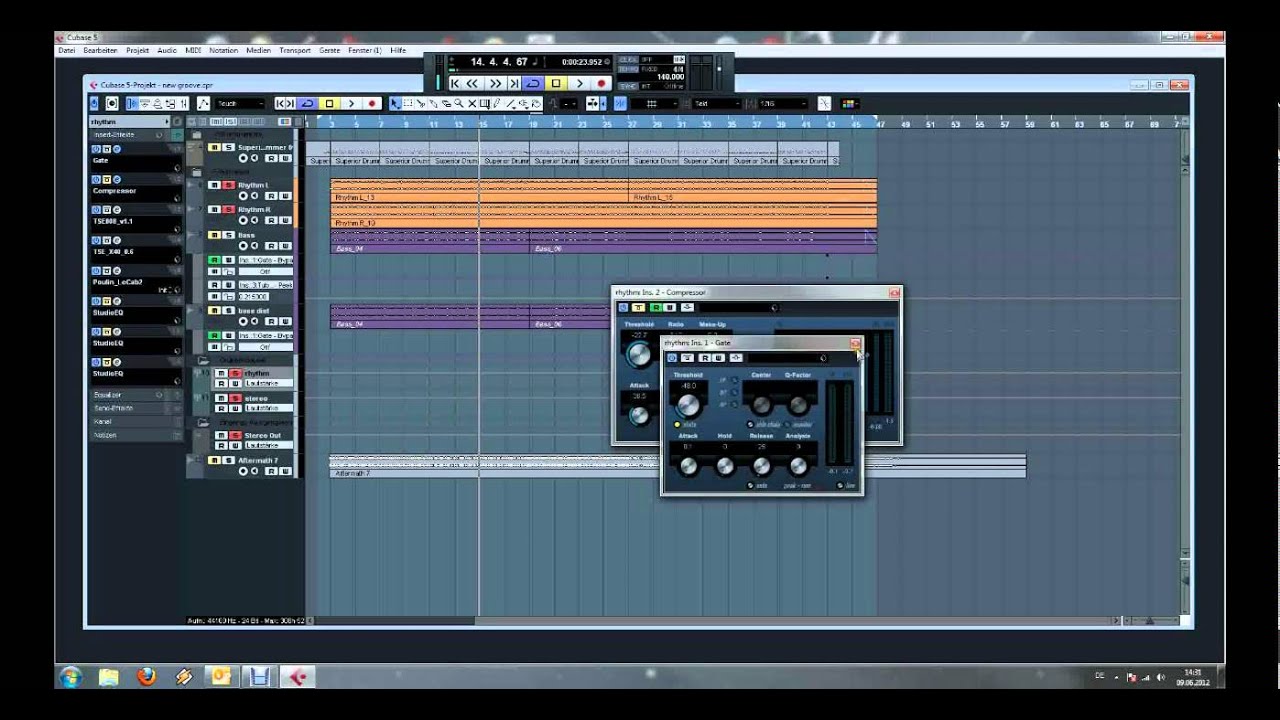This screenshot has height=720, width=1280.
Task: Click stop button in project toolbar
Action: click(x=329, y=103)
